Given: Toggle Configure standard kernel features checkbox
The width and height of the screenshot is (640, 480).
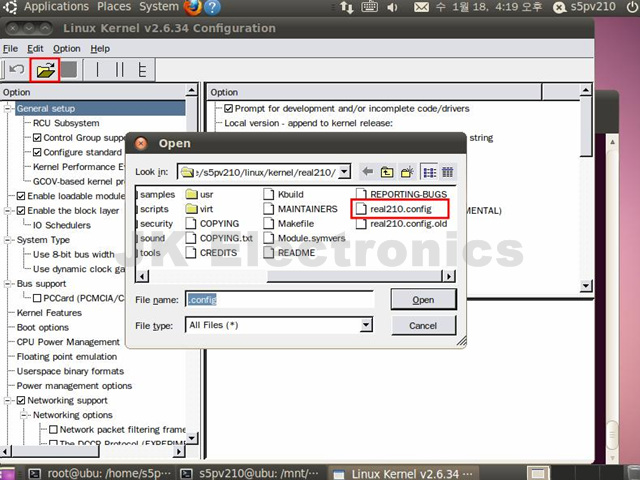Looking at the screenshot, I should click(37, 152).
